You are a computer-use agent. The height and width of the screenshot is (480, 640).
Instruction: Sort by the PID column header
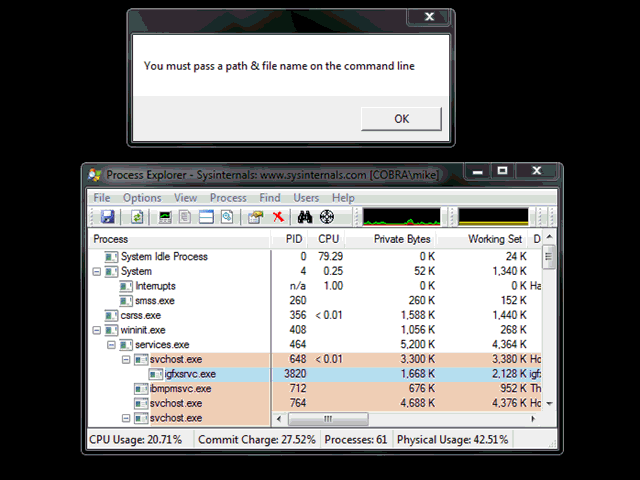289,239
